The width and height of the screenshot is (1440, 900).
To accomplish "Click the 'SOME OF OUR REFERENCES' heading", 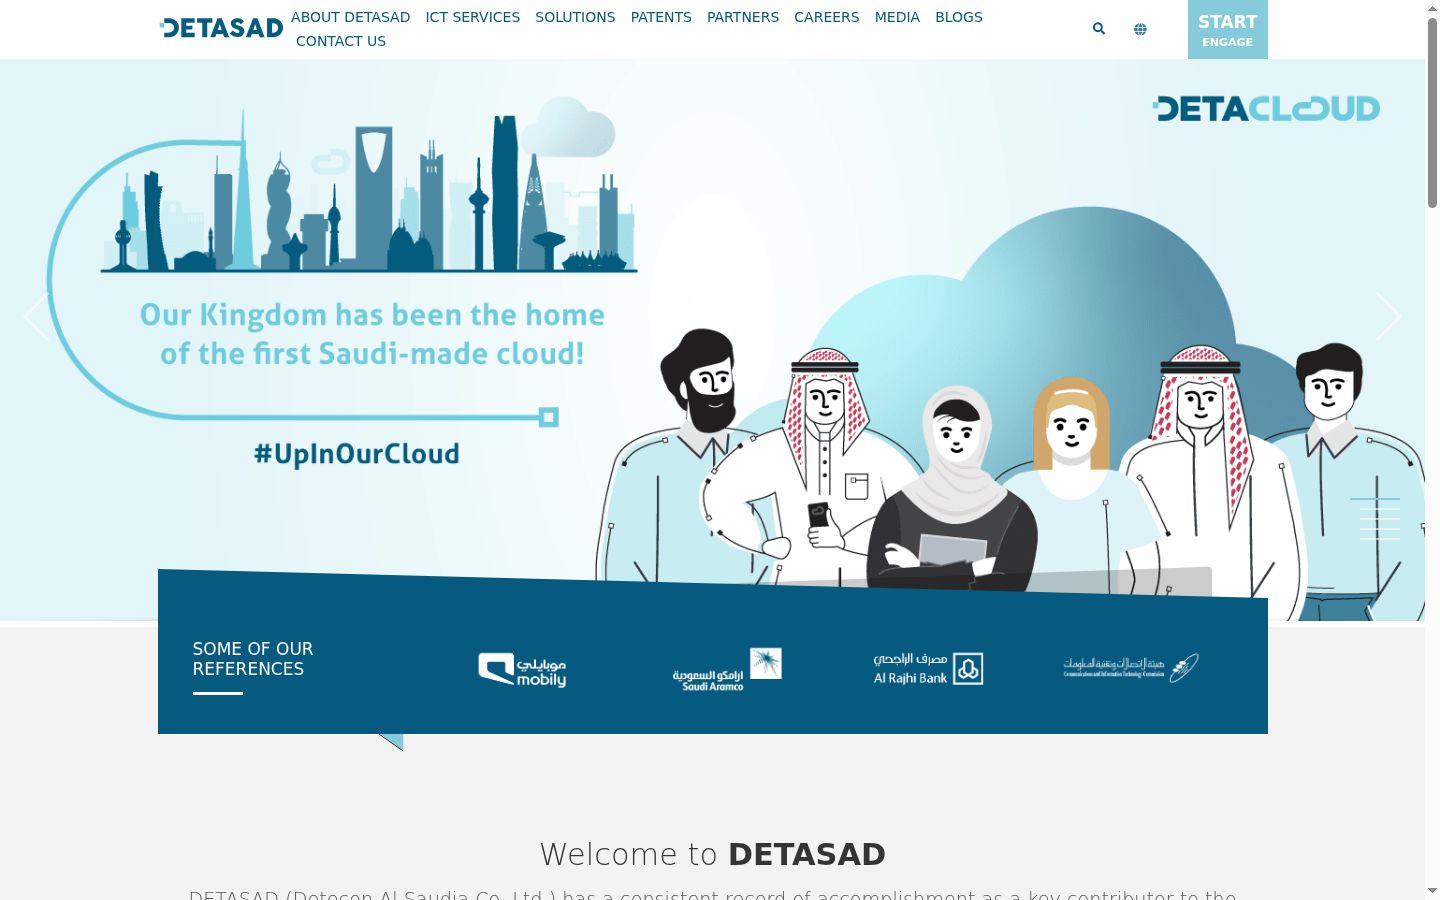I will [253, 659].
